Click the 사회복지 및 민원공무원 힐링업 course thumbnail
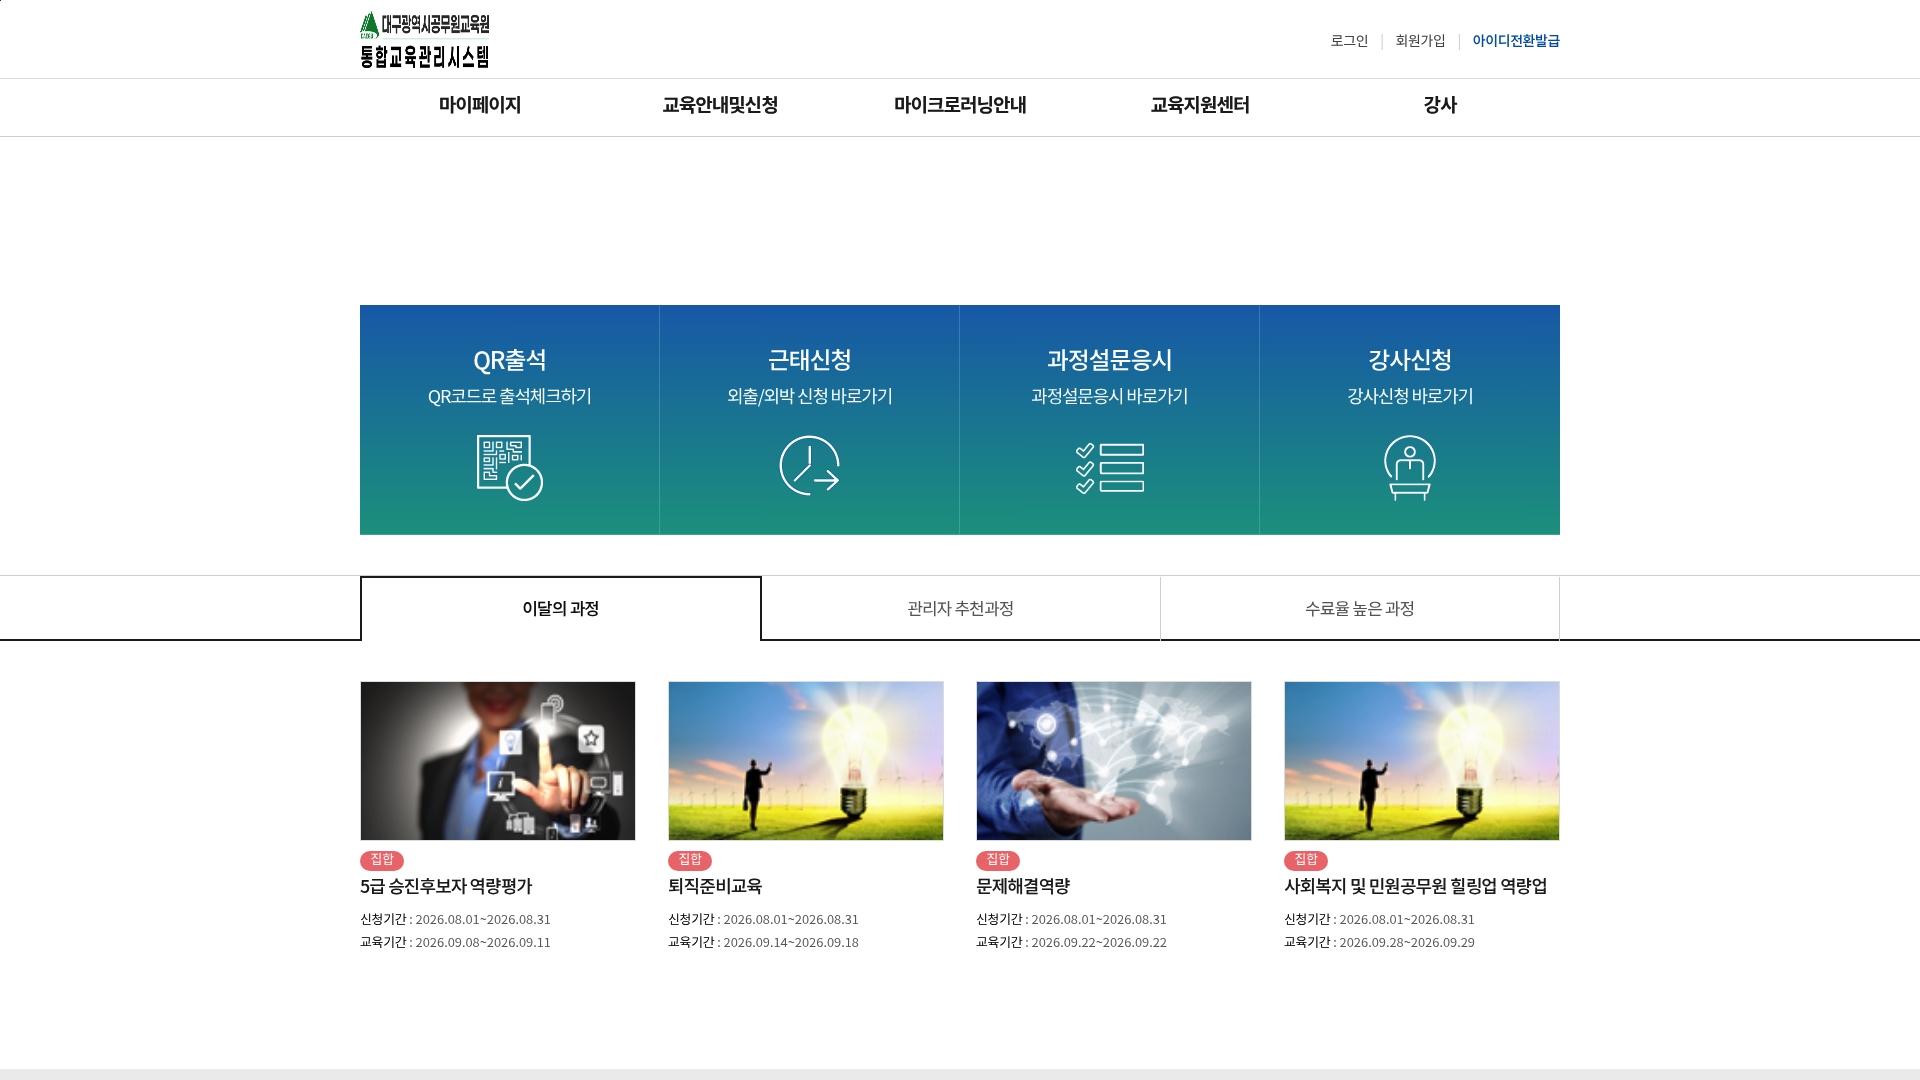Viewport: 1920px width, 1080px height. click(x=1422, y=761)
